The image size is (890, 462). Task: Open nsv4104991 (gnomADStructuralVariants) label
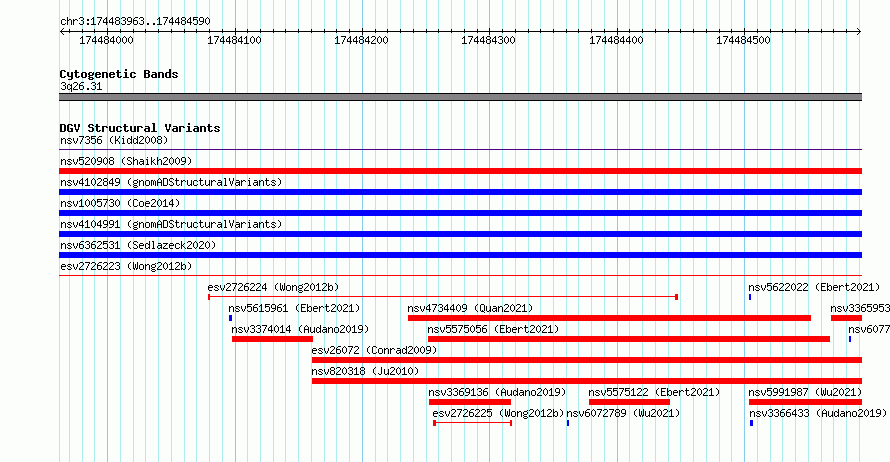[x=171, y=224]
